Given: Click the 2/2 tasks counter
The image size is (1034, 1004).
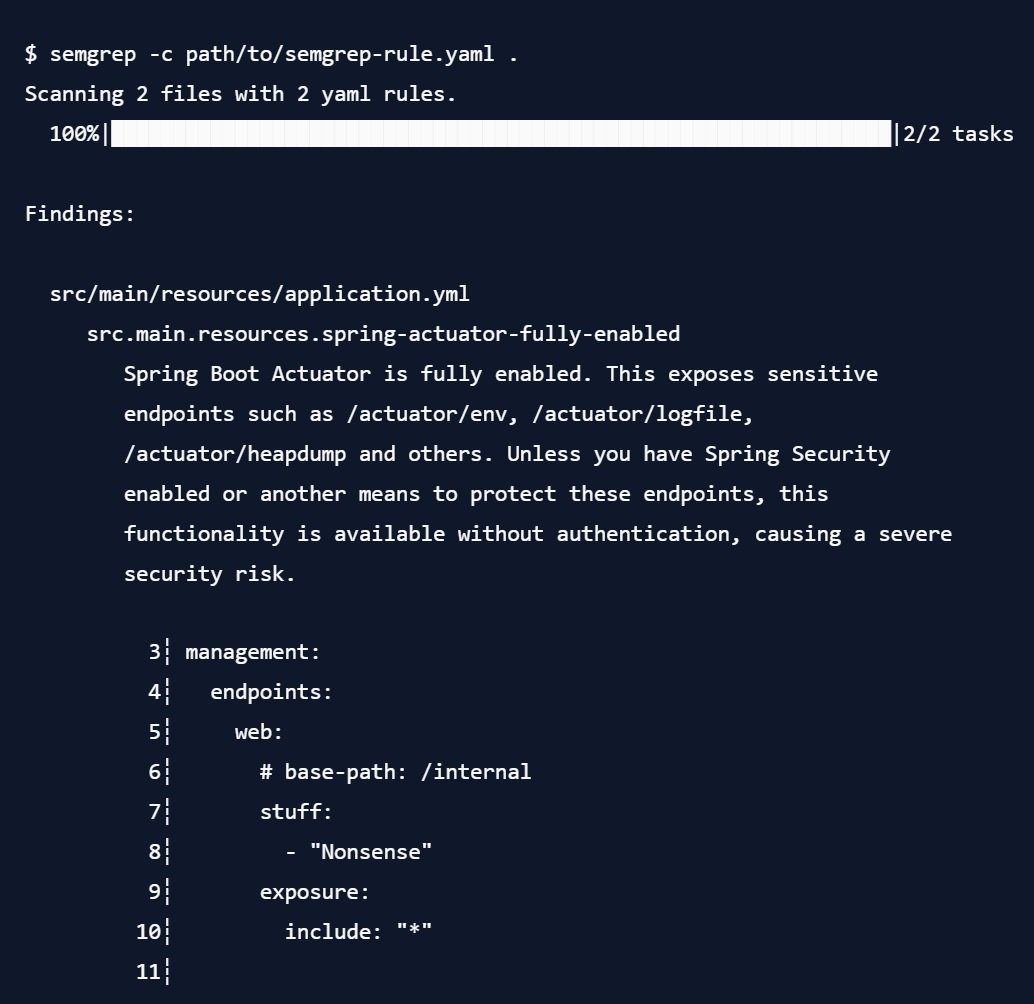Looking at the screenshot, I should tap(958, 134).
